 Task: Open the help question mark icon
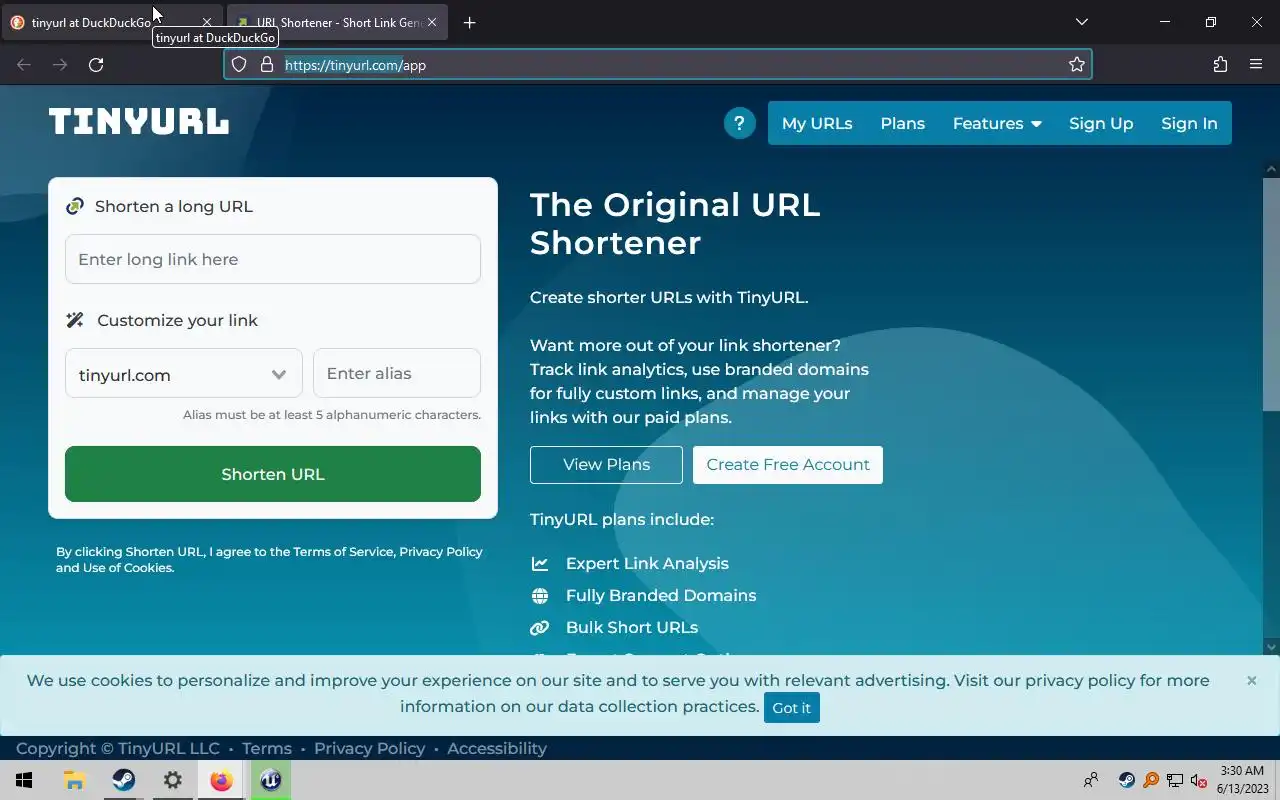740,123
